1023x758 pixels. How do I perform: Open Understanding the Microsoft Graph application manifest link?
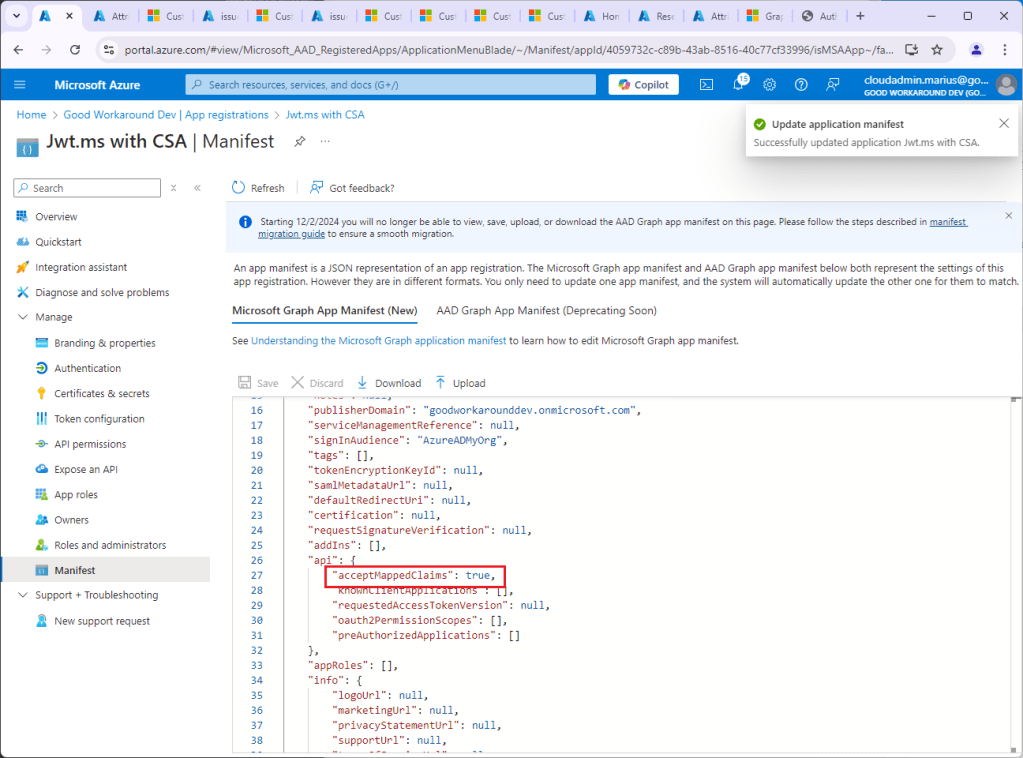coord(378,341)
